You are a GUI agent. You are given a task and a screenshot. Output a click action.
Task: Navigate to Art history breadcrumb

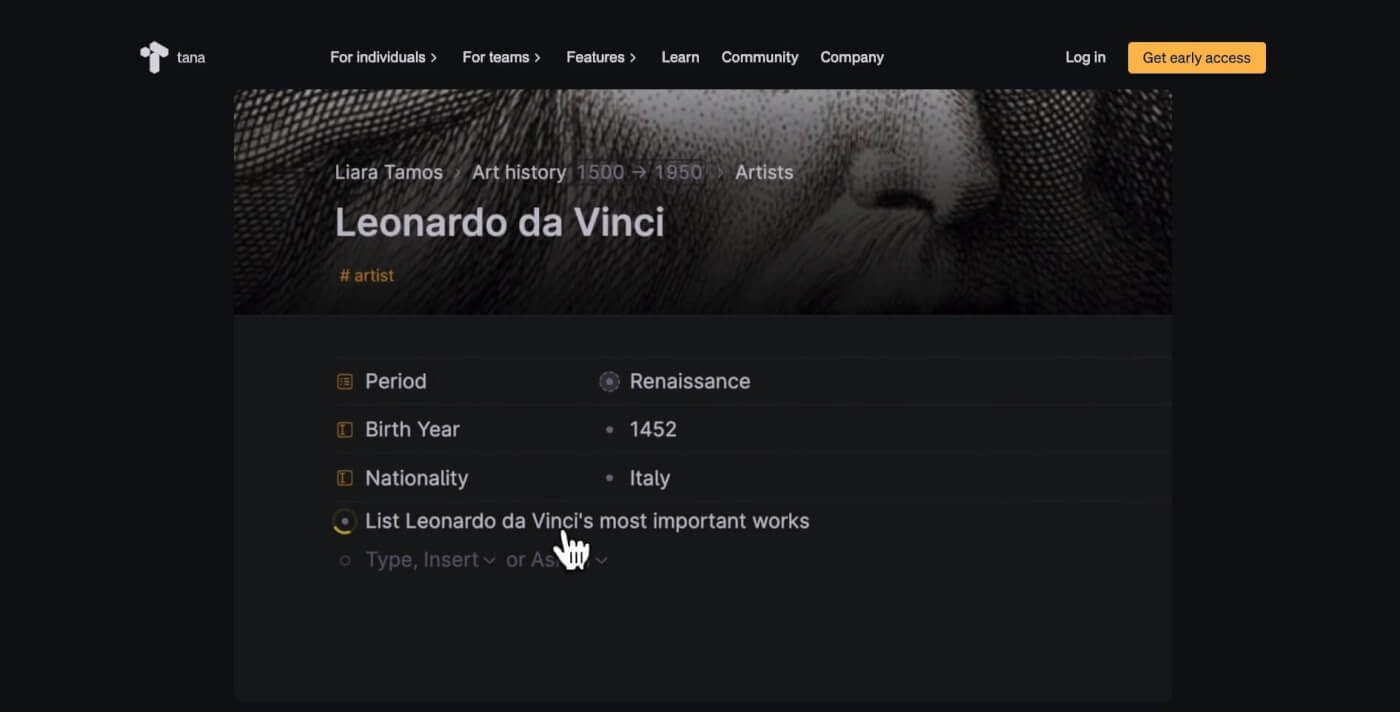[x=517, y=172]
